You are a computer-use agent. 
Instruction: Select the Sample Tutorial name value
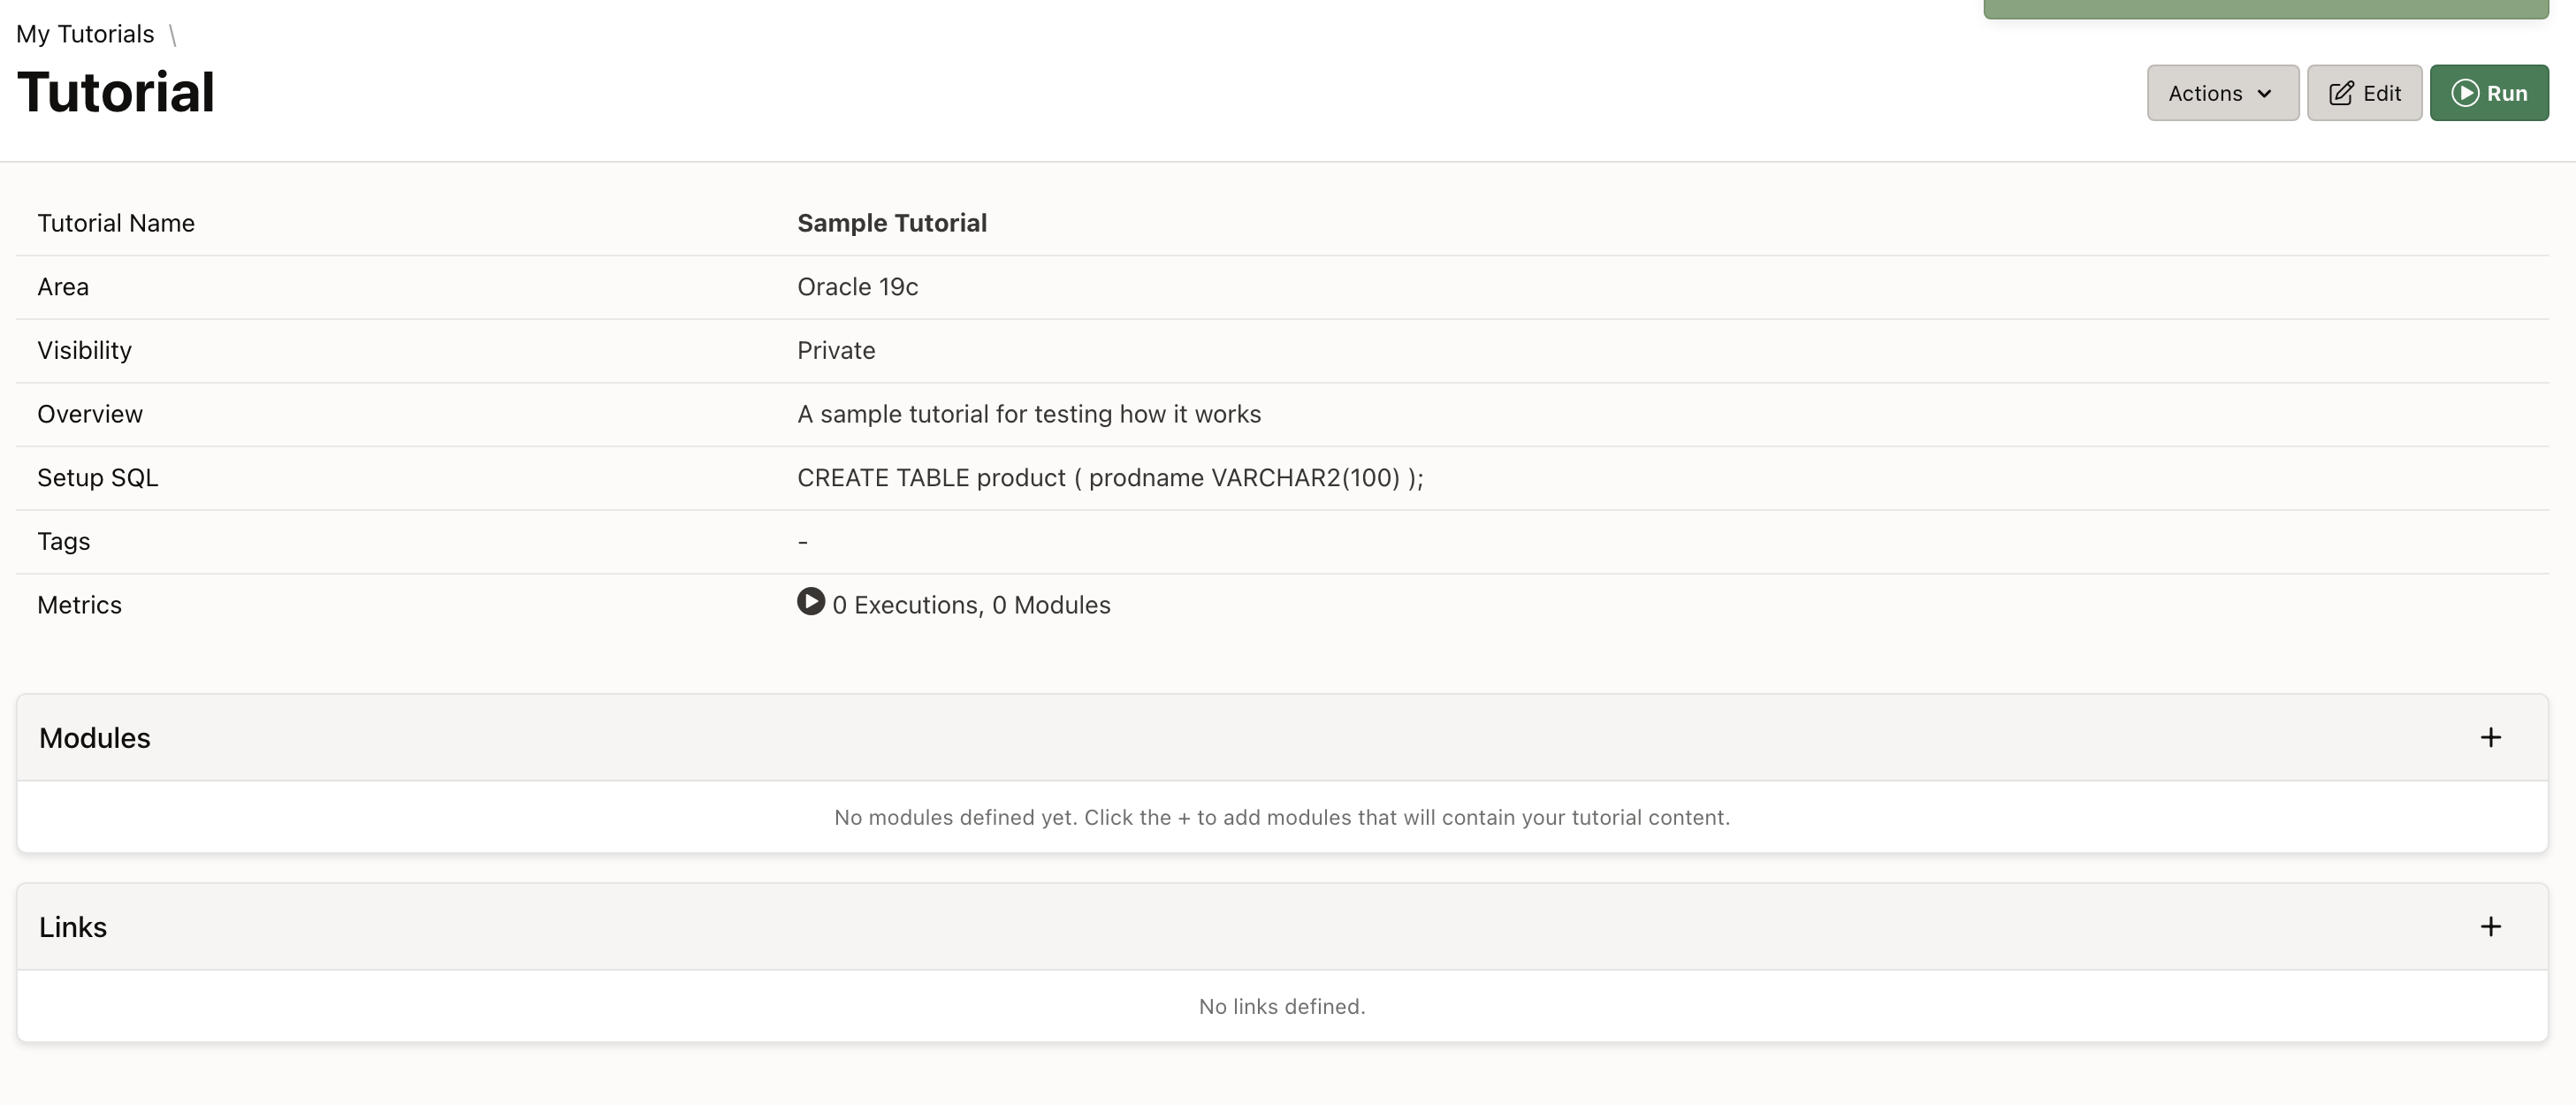click(891, 223)
